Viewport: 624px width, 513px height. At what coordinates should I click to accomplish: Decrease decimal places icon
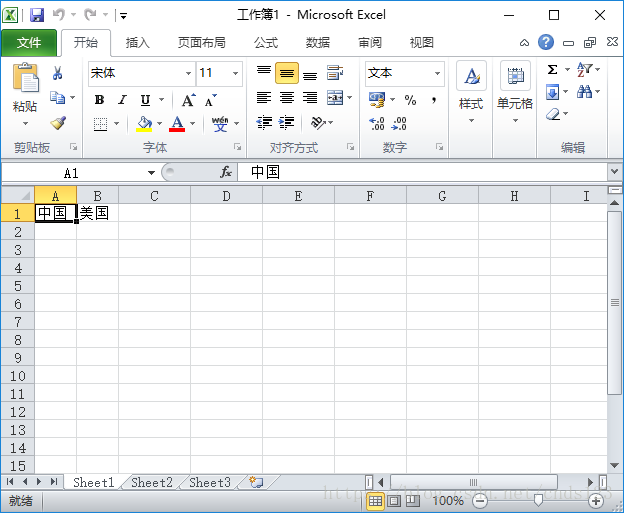click(399, 124)
